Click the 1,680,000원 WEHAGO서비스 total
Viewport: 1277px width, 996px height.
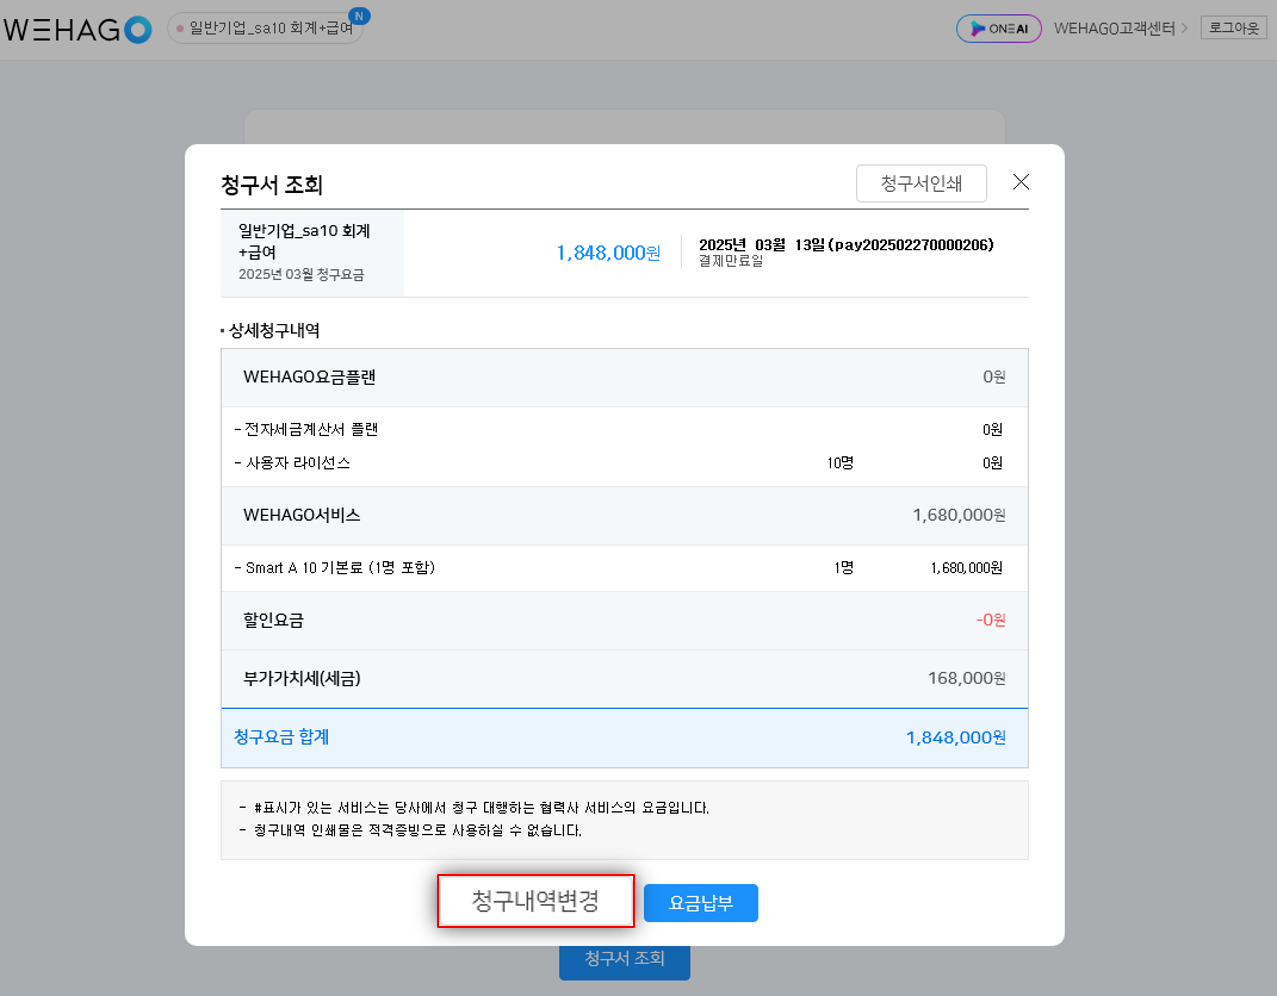958,515
